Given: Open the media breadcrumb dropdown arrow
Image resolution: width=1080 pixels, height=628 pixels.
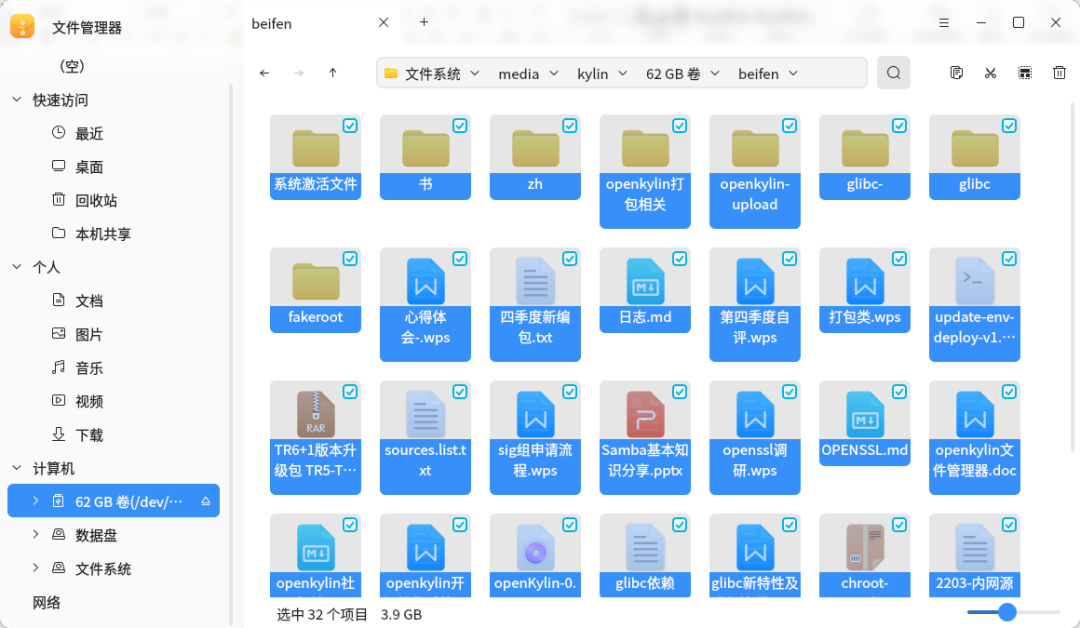Looking at the screenshot, I should [554, 73].
